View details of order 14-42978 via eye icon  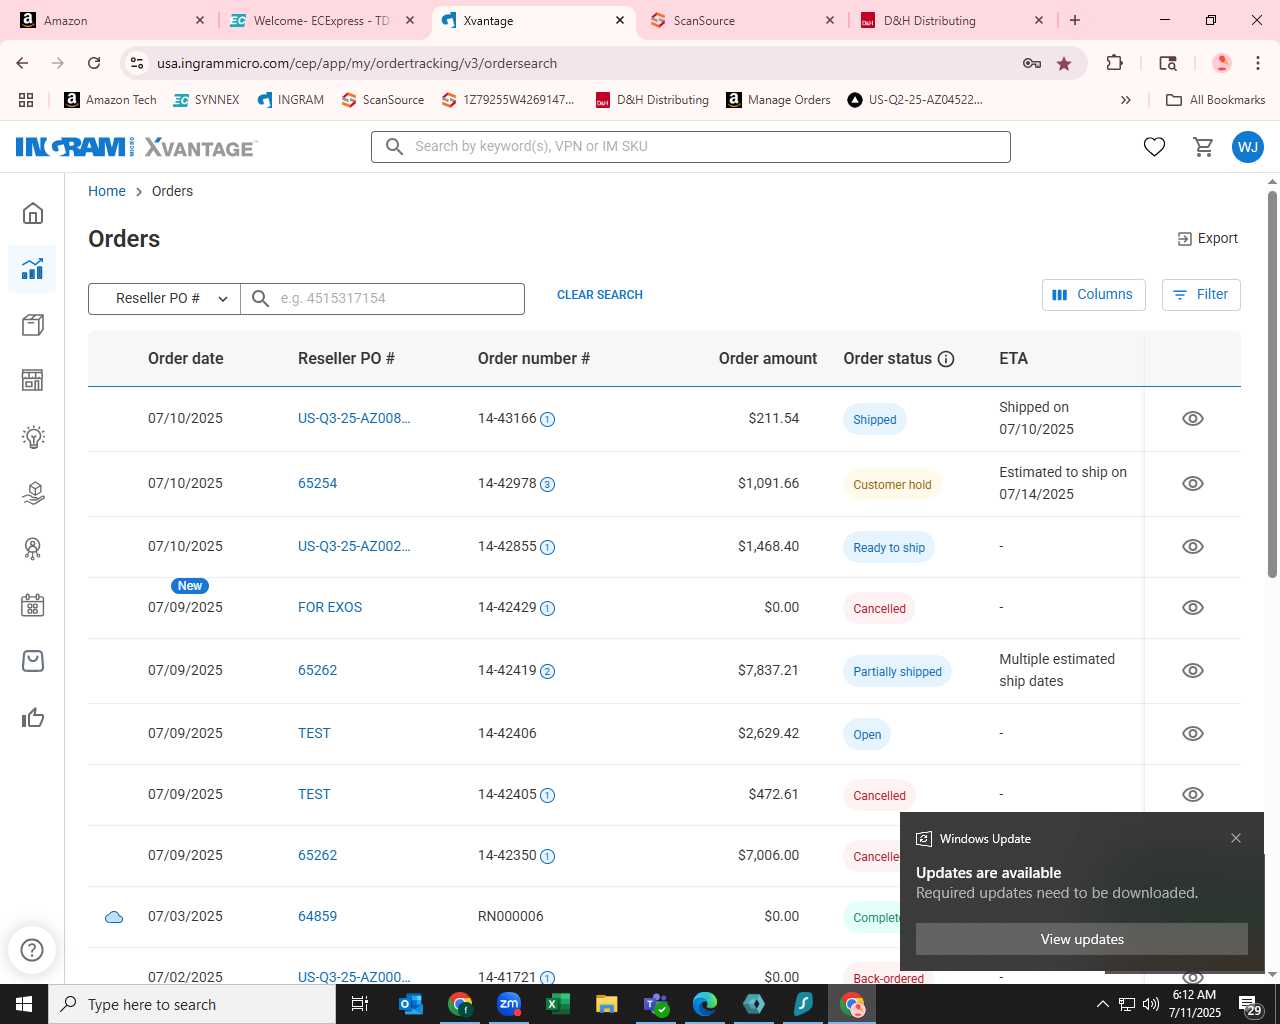(x=1193, y=484)
